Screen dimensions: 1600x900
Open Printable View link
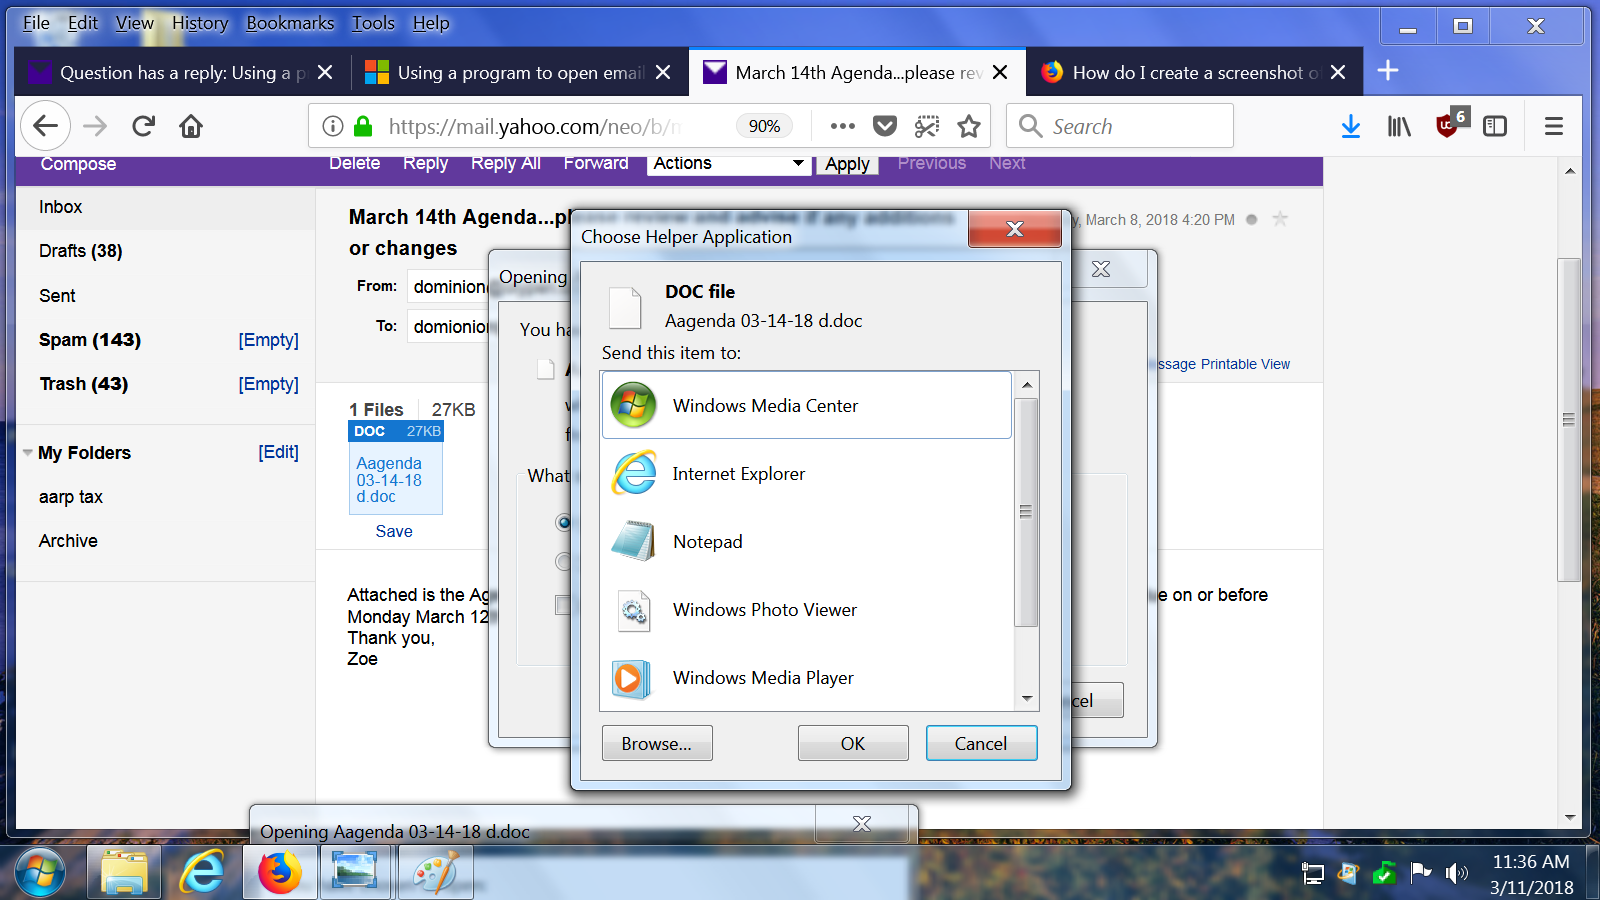pyautogui.click(x=1245, y=364)
